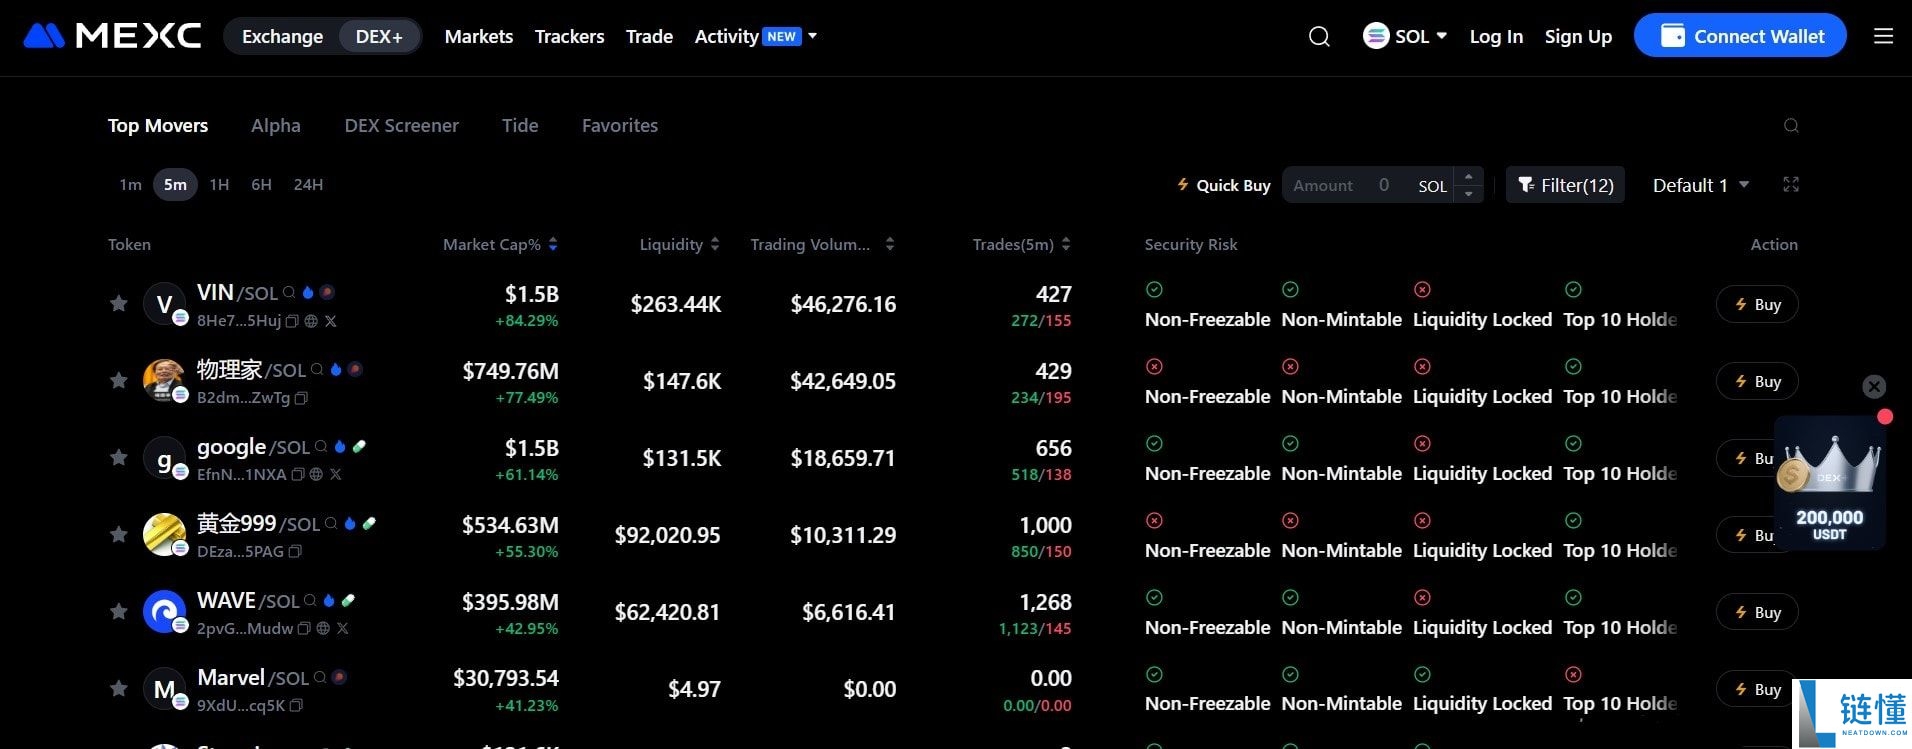Open the website globe icon for google token
The image size is (1912, 749).
click(316, 475)
